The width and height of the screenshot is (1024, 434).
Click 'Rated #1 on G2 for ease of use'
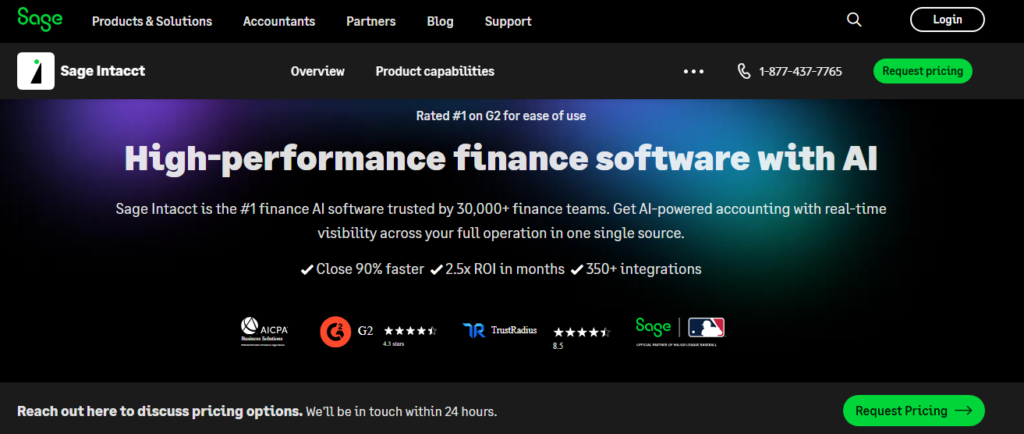(501, 116)
